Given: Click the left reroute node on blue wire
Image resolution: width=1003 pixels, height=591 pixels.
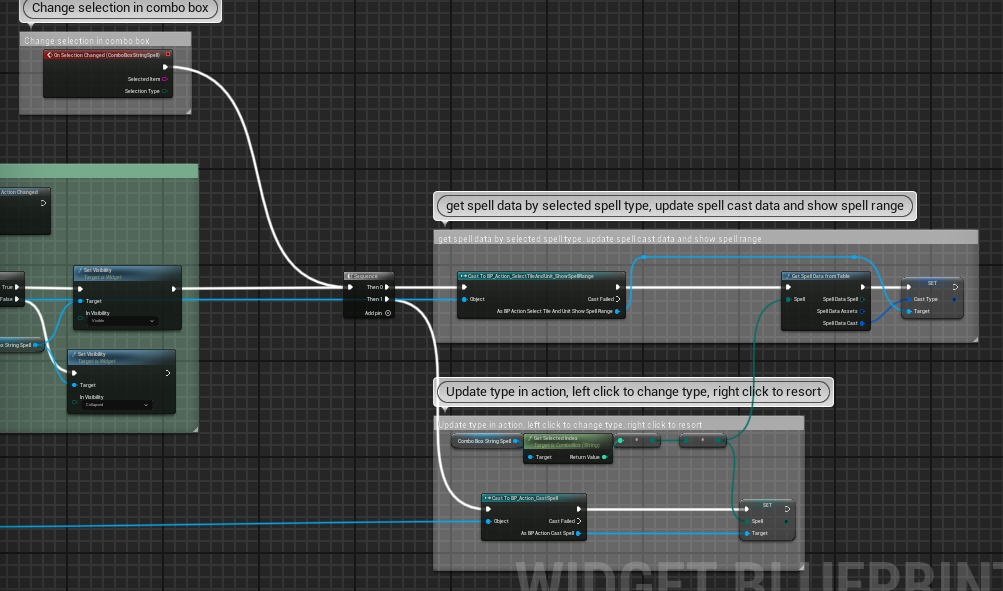Looking at the screenshot, I should point(644,257).
